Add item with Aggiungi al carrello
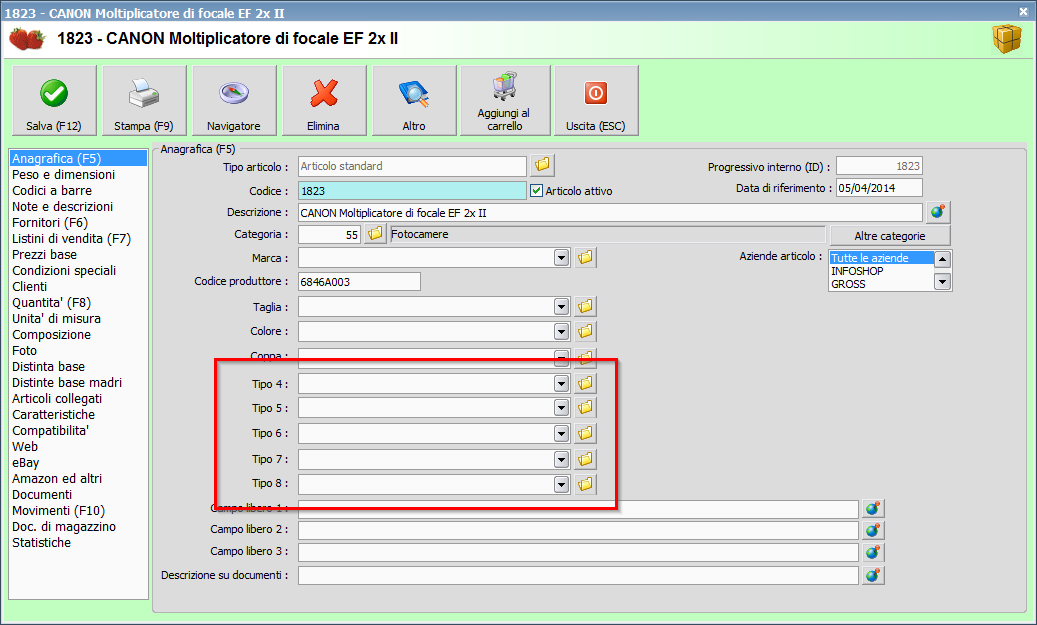This screenshot has width=1037, height=625. (505, 101)
